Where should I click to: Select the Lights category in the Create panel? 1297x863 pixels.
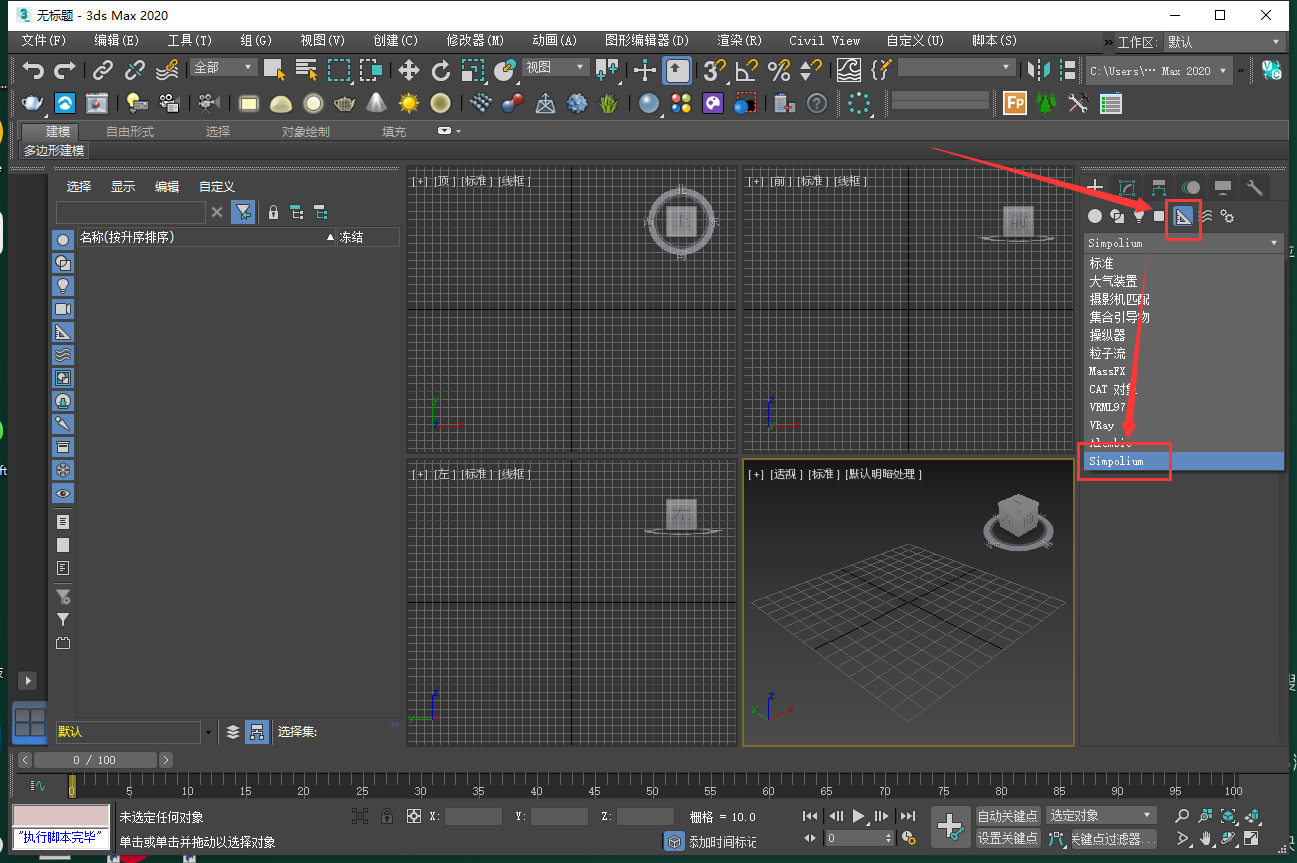1138,216
